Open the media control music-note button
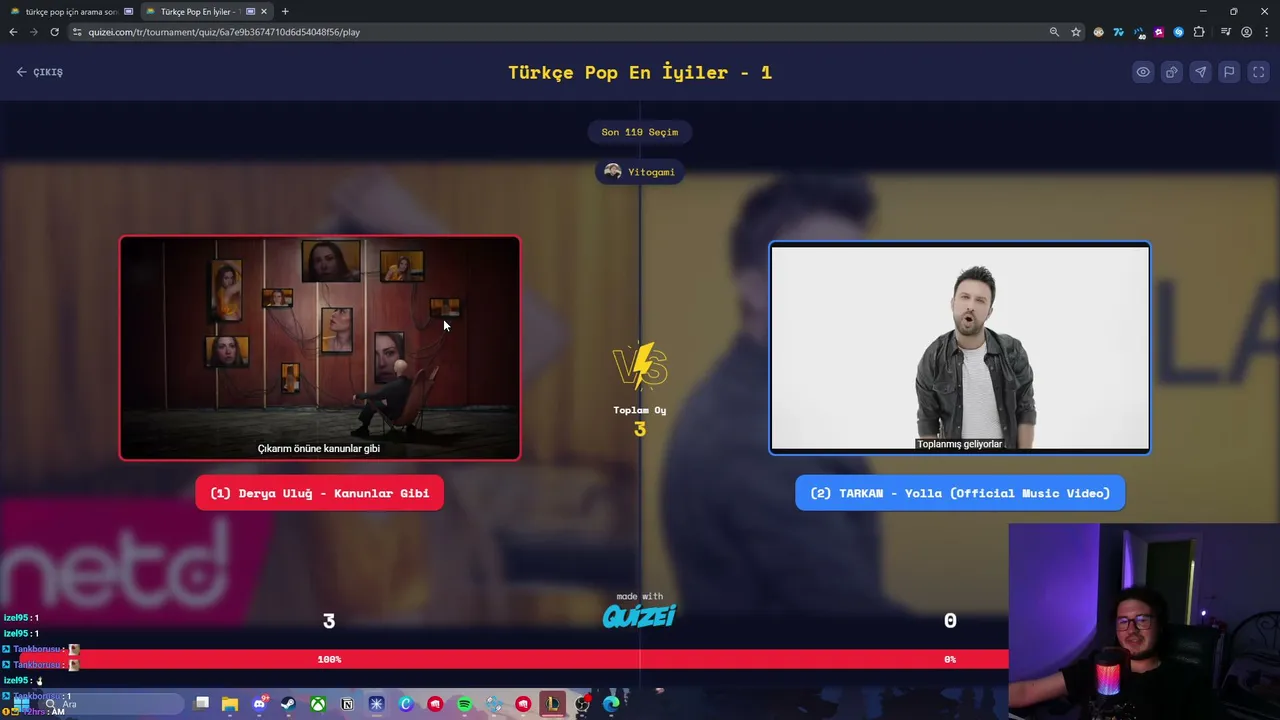 tap(1227, 32)
